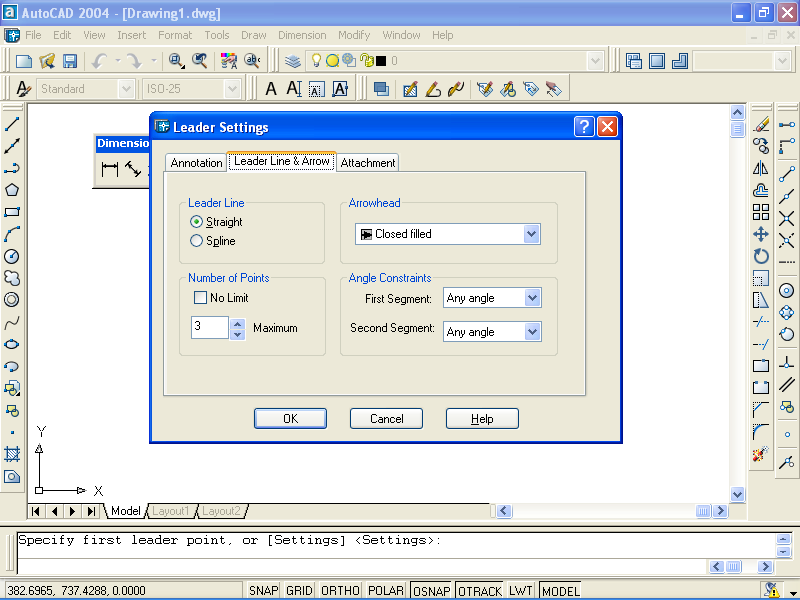Click OK in Leader Settings
This screenshot has height=600, width=800.
tap(290, 419)
